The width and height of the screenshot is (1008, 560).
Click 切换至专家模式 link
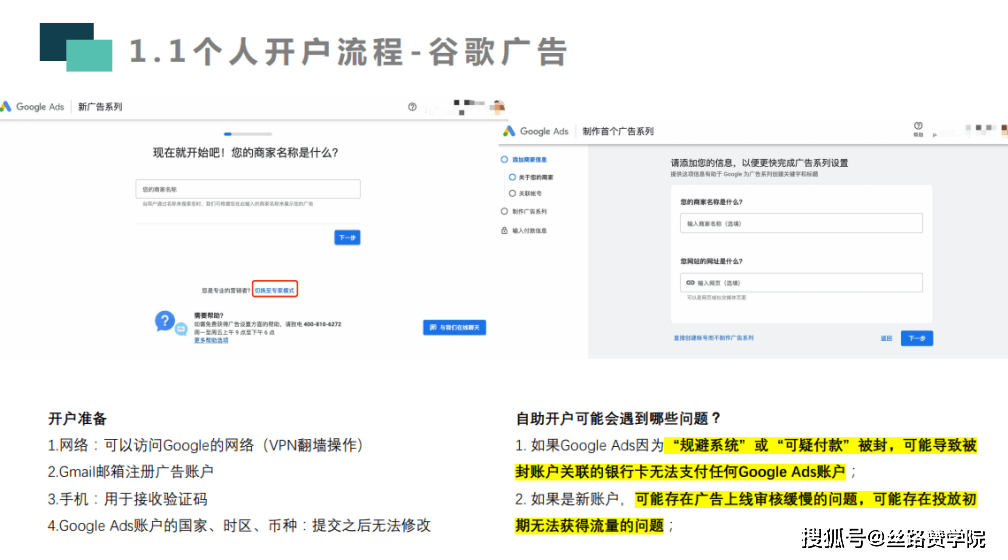click(274, 290)
